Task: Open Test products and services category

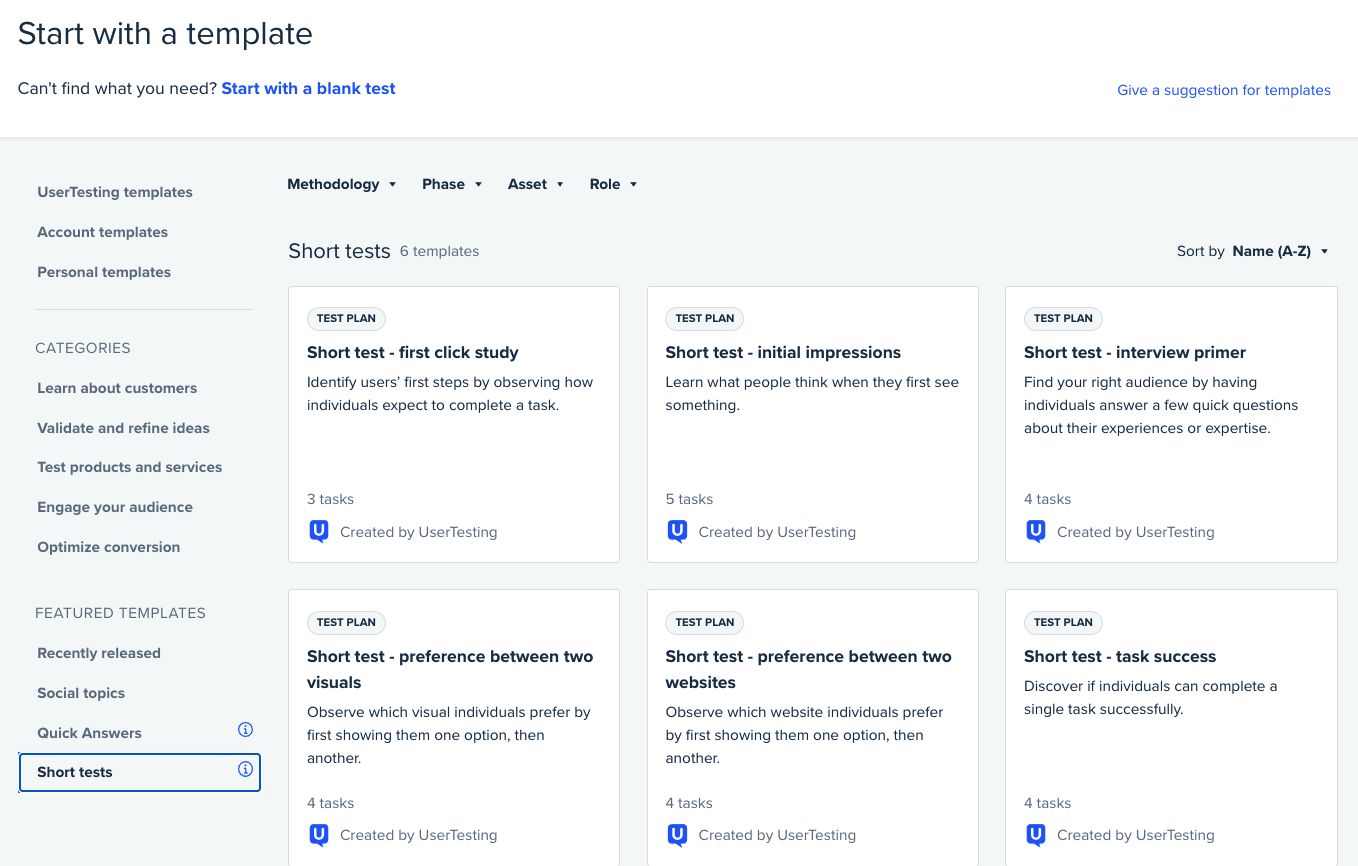Action: (x=130, y=467)
